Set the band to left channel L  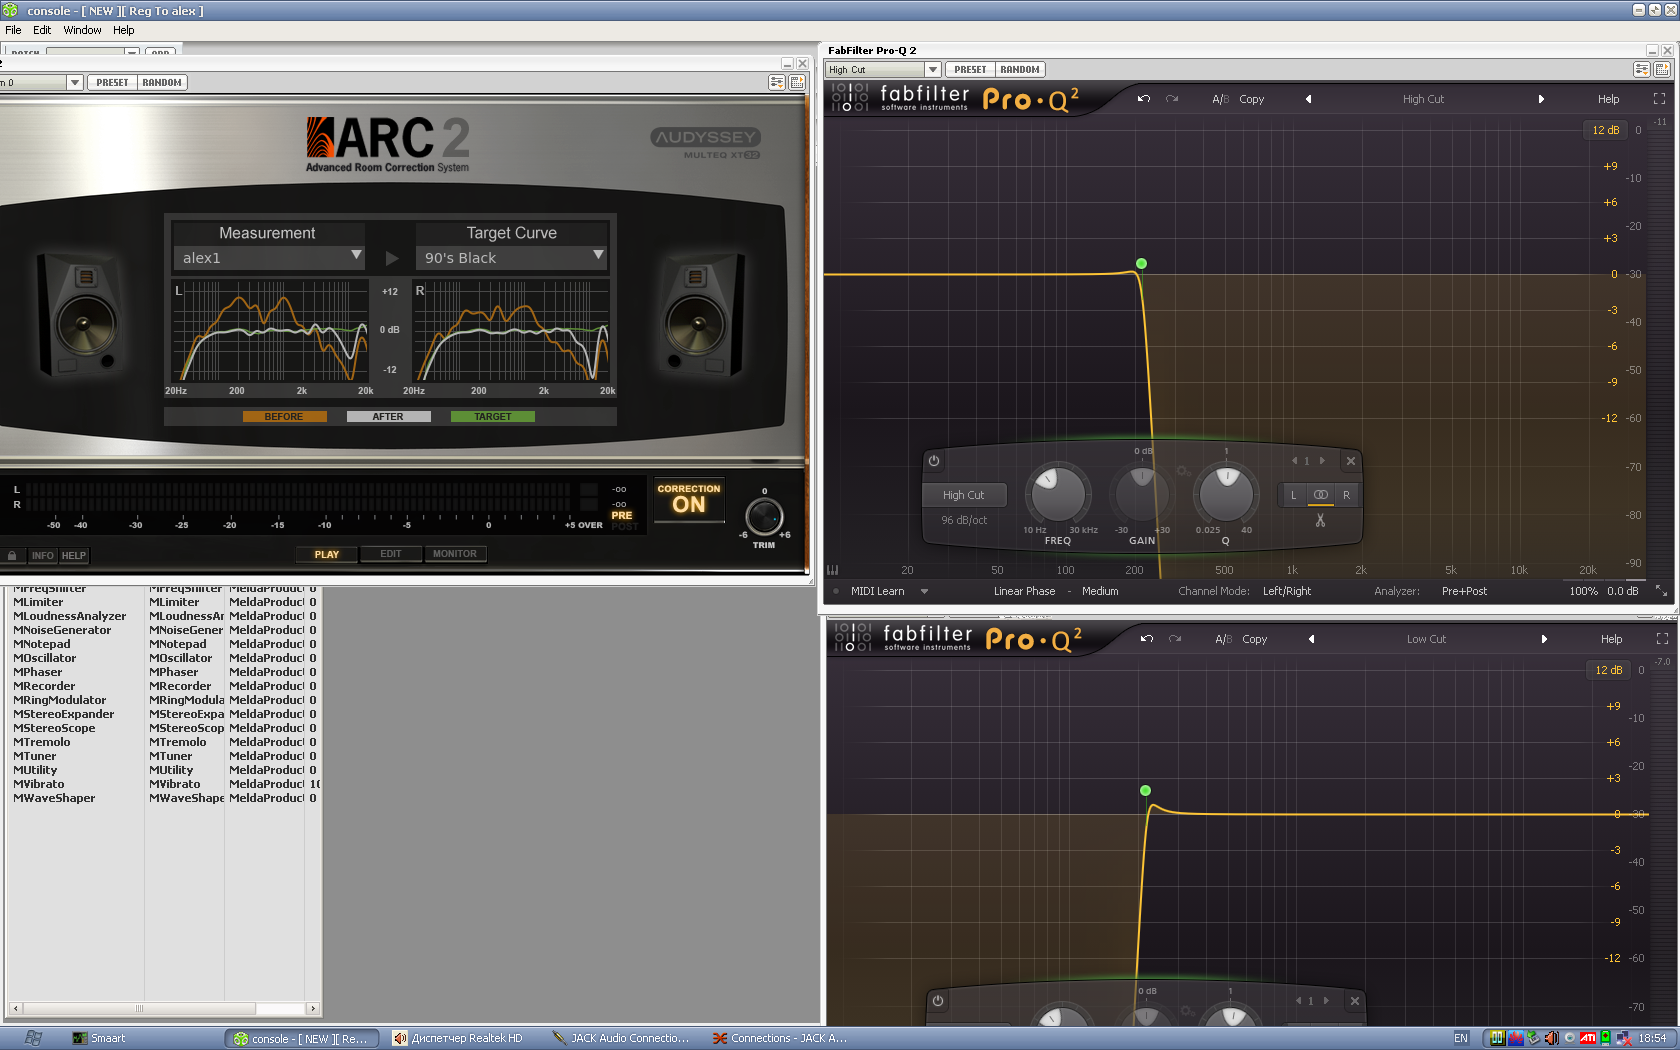click(1293, 495)
